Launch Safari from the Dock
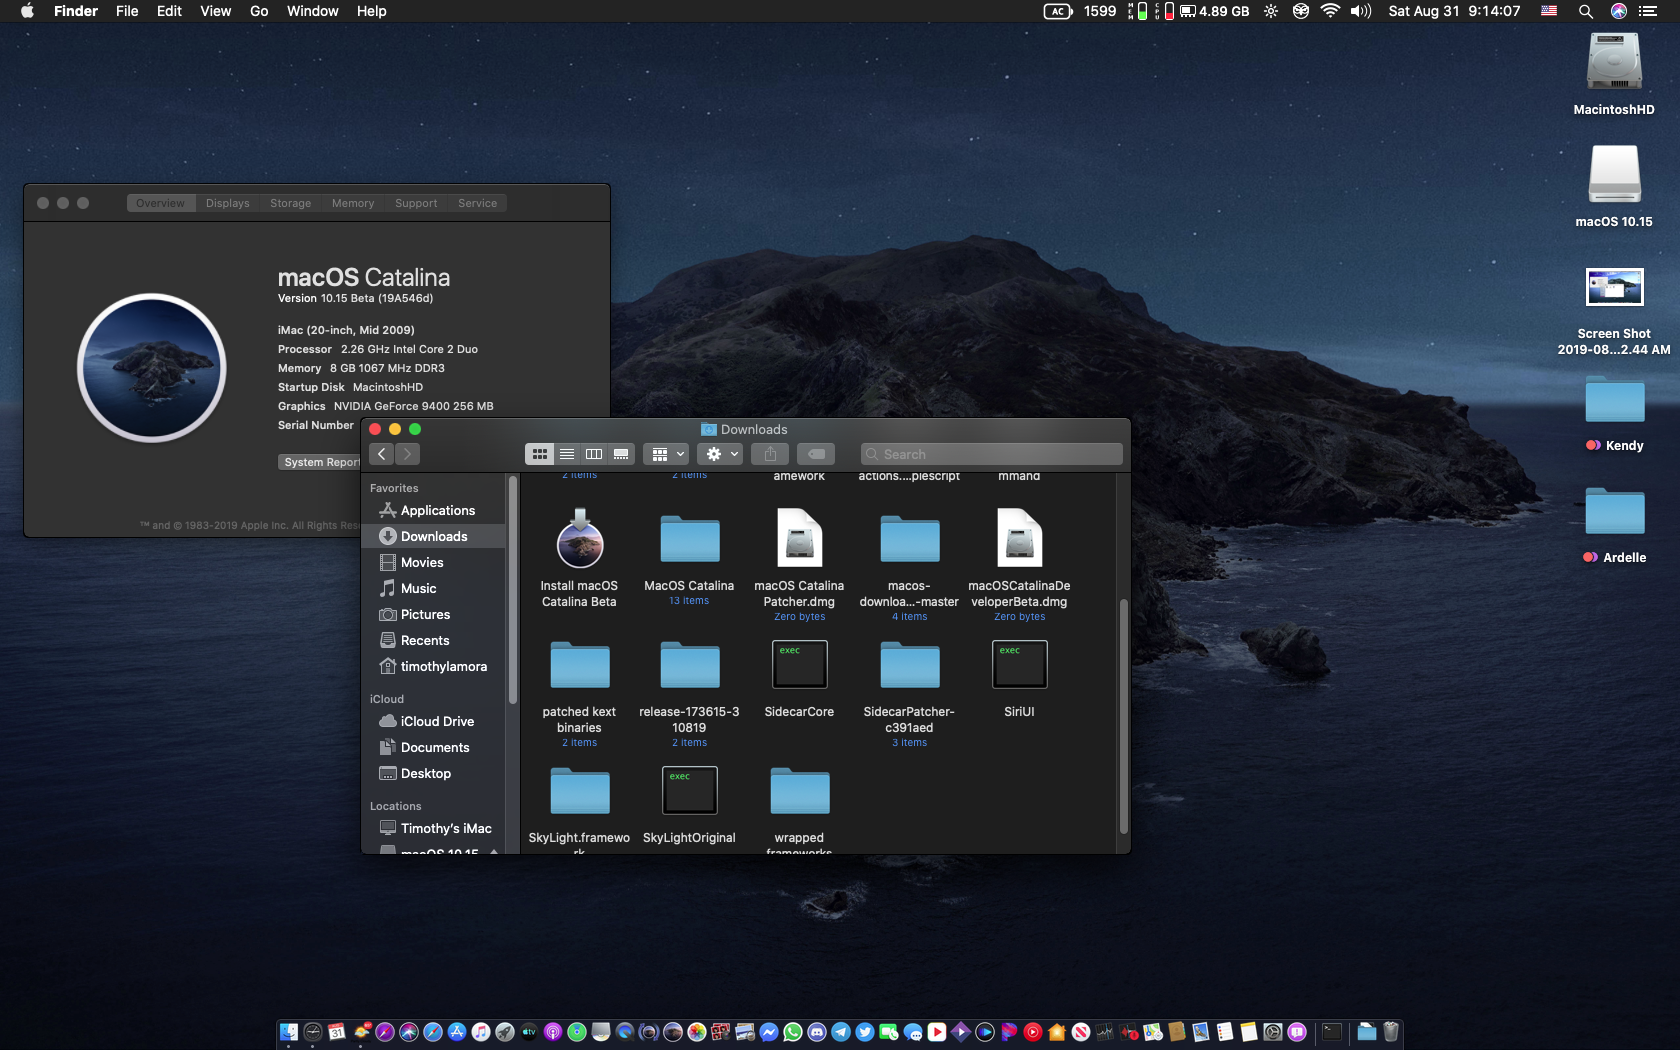The height and width of the screenshot is (1050, 1680). pyautogui.click(x=433, y=1032)
